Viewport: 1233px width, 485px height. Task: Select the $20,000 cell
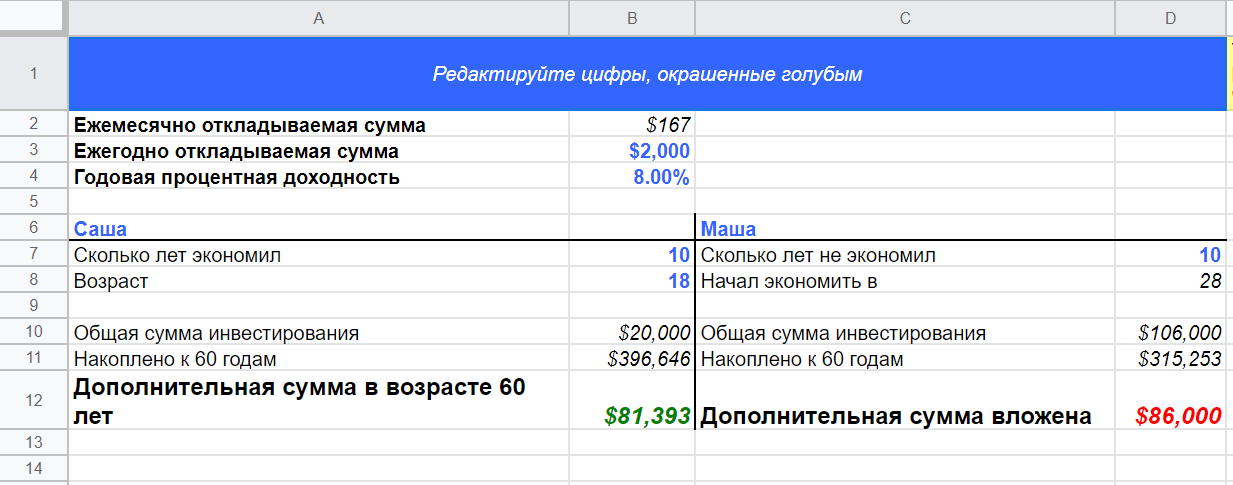pos(632,333)
